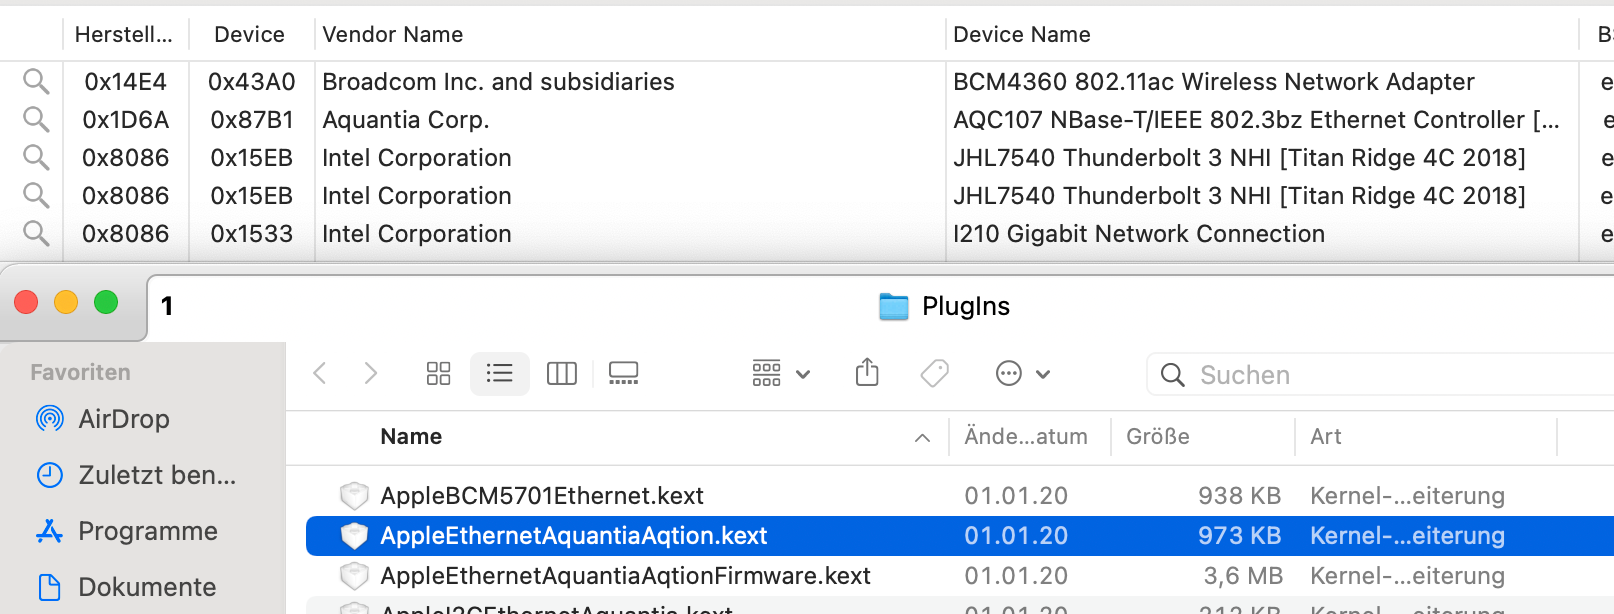
Task: Sort by the Größe column header
Action: [x=1157, y=437]
